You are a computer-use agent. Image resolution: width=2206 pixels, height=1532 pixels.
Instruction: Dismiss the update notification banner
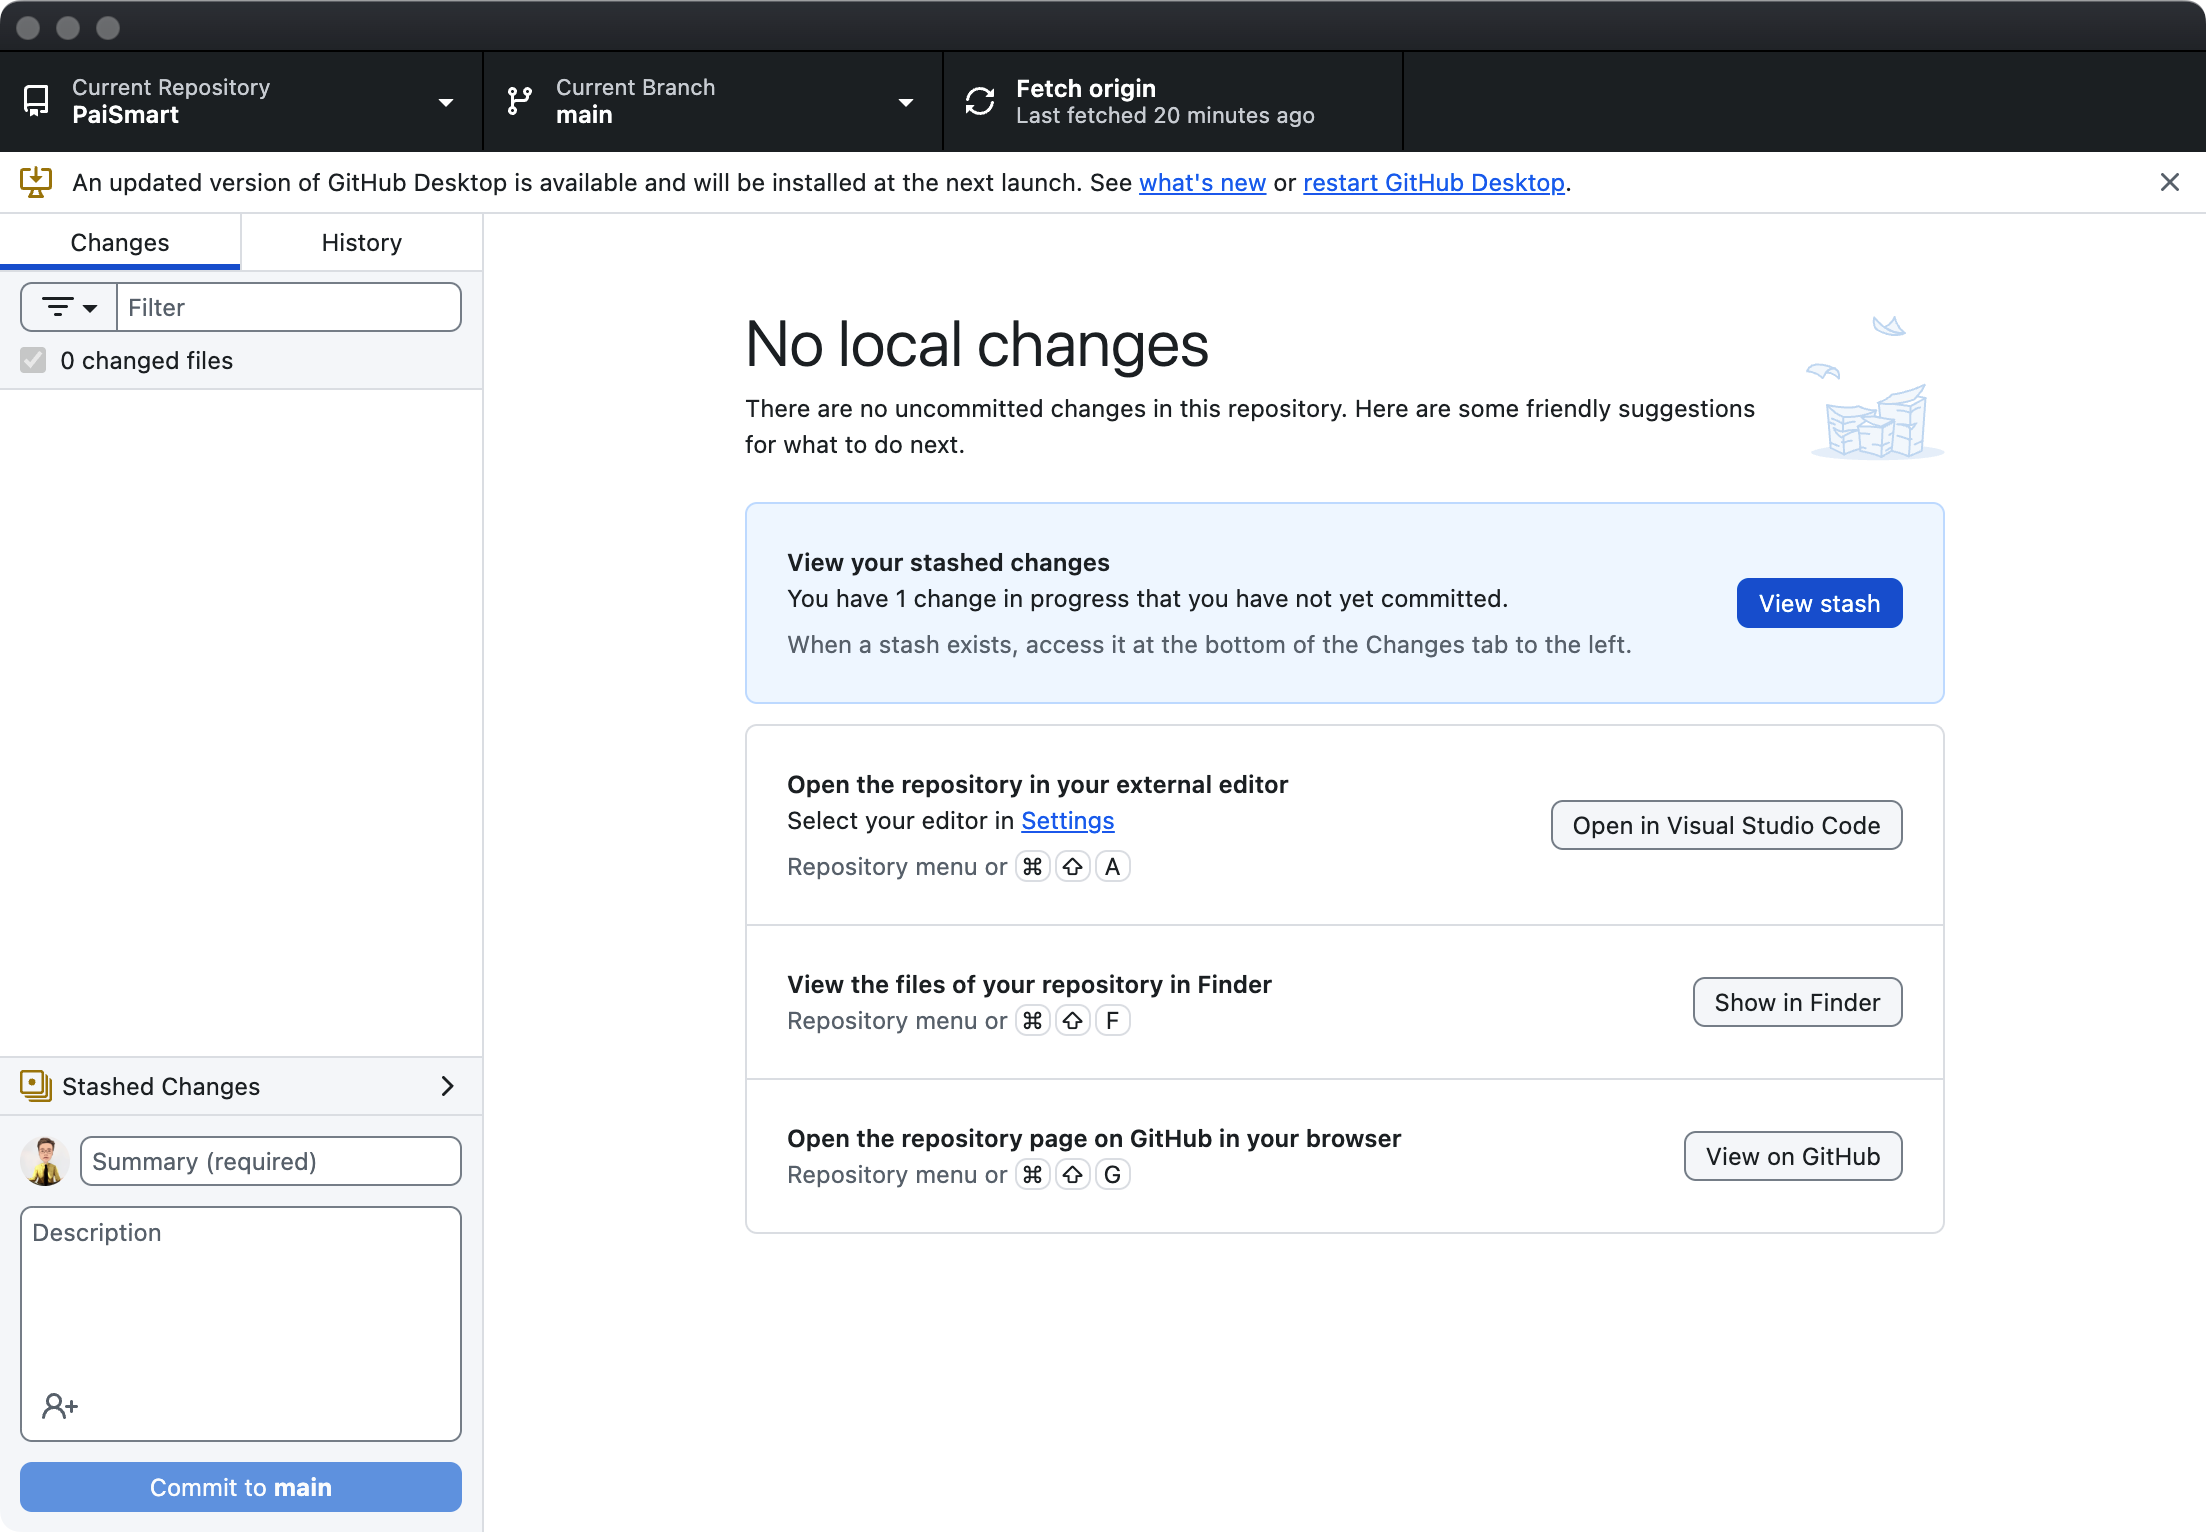(x=2169, y=182)
